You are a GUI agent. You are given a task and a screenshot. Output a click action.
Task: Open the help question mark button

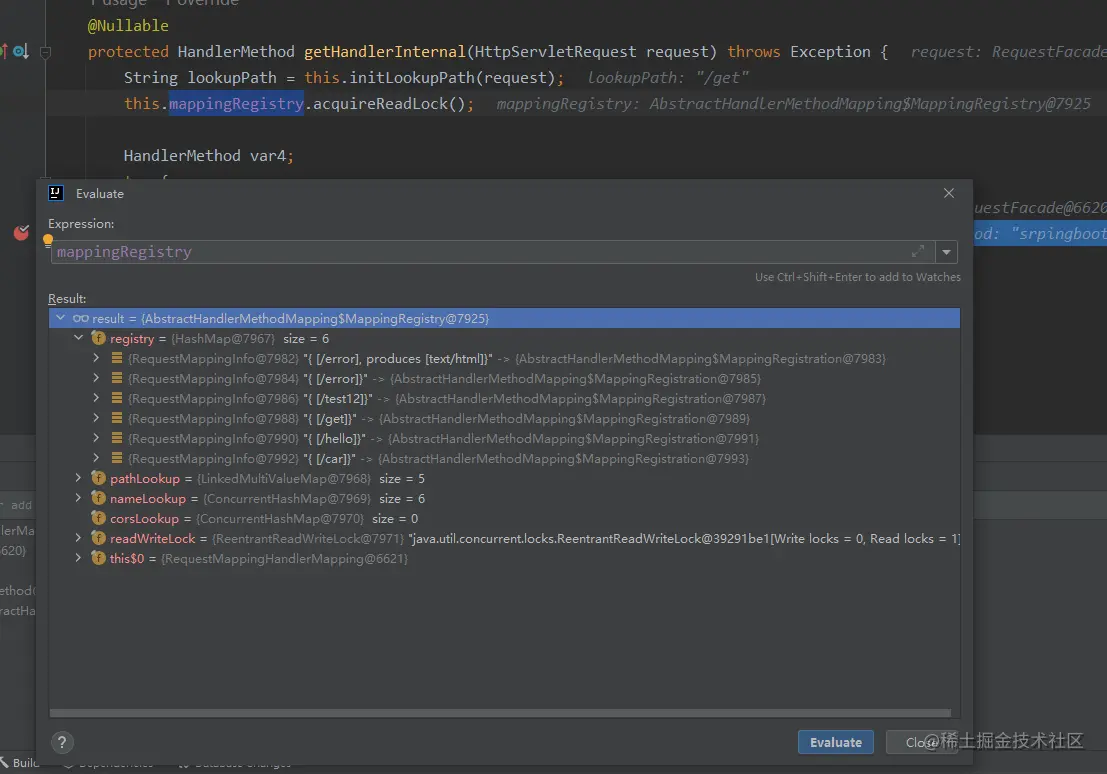[62, 742]
